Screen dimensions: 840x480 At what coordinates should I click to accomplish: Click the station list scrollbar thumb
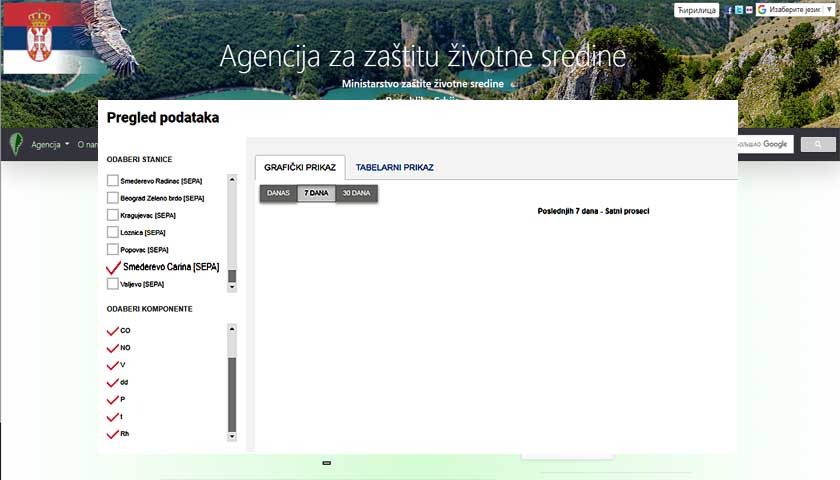(232, 276)
